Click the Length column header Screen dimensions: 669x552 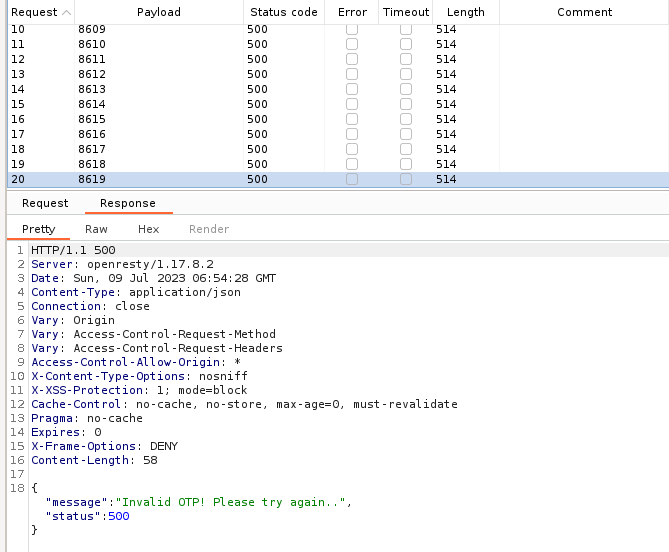(x=465, y=12)
